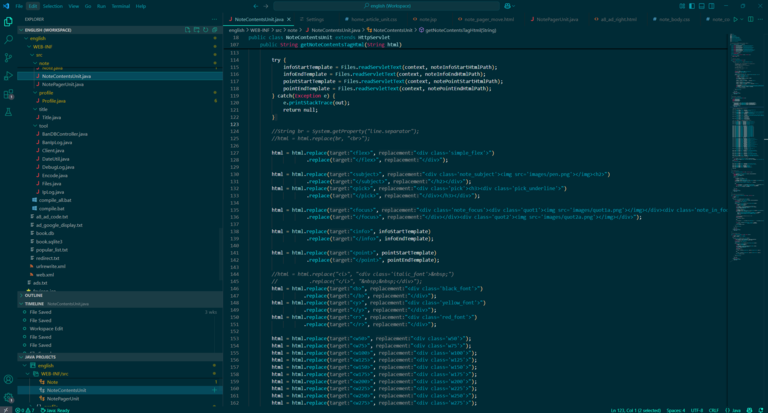This screenshot has width=768, height=413.
Task: Open the Manage gear icon
Action: pos(8,398)
